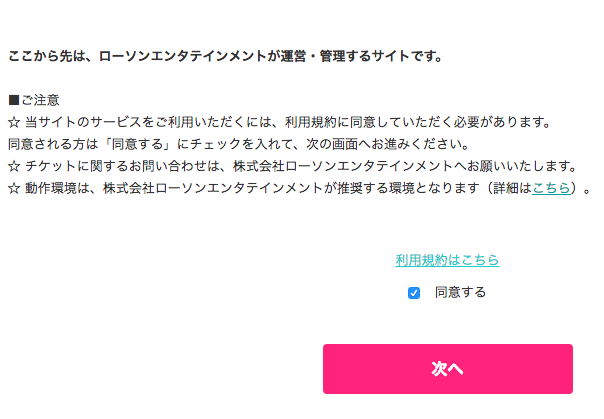Click the 同意する label beside the checkbox

[460, 293]
